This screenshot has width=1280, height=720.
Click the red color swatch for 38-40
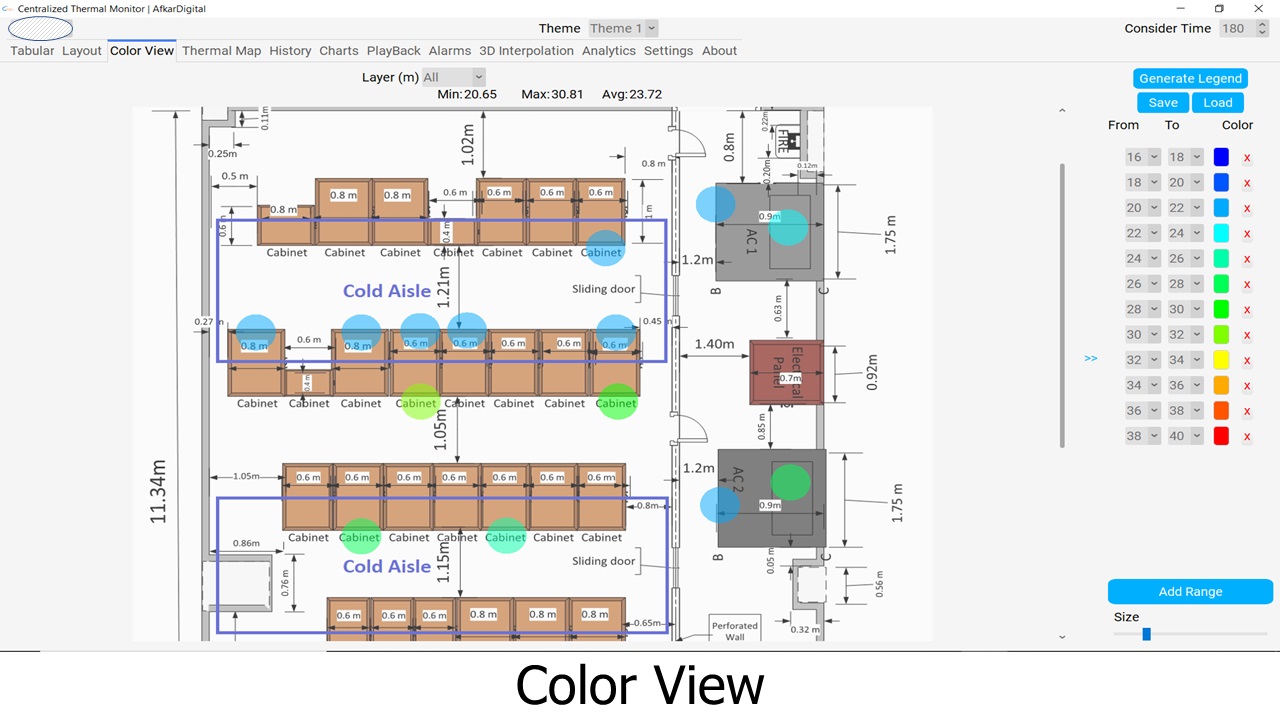point(1221,436)
